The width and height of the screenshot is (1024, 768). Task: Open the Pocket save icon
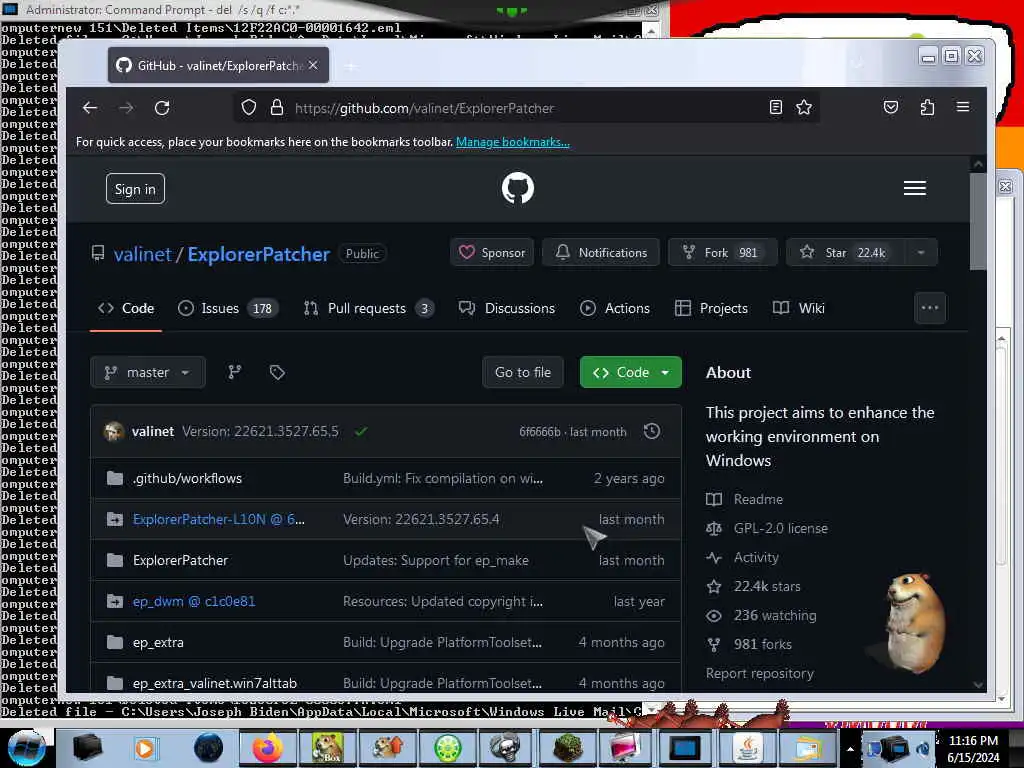pyautogui.click(x=891, y=107)
